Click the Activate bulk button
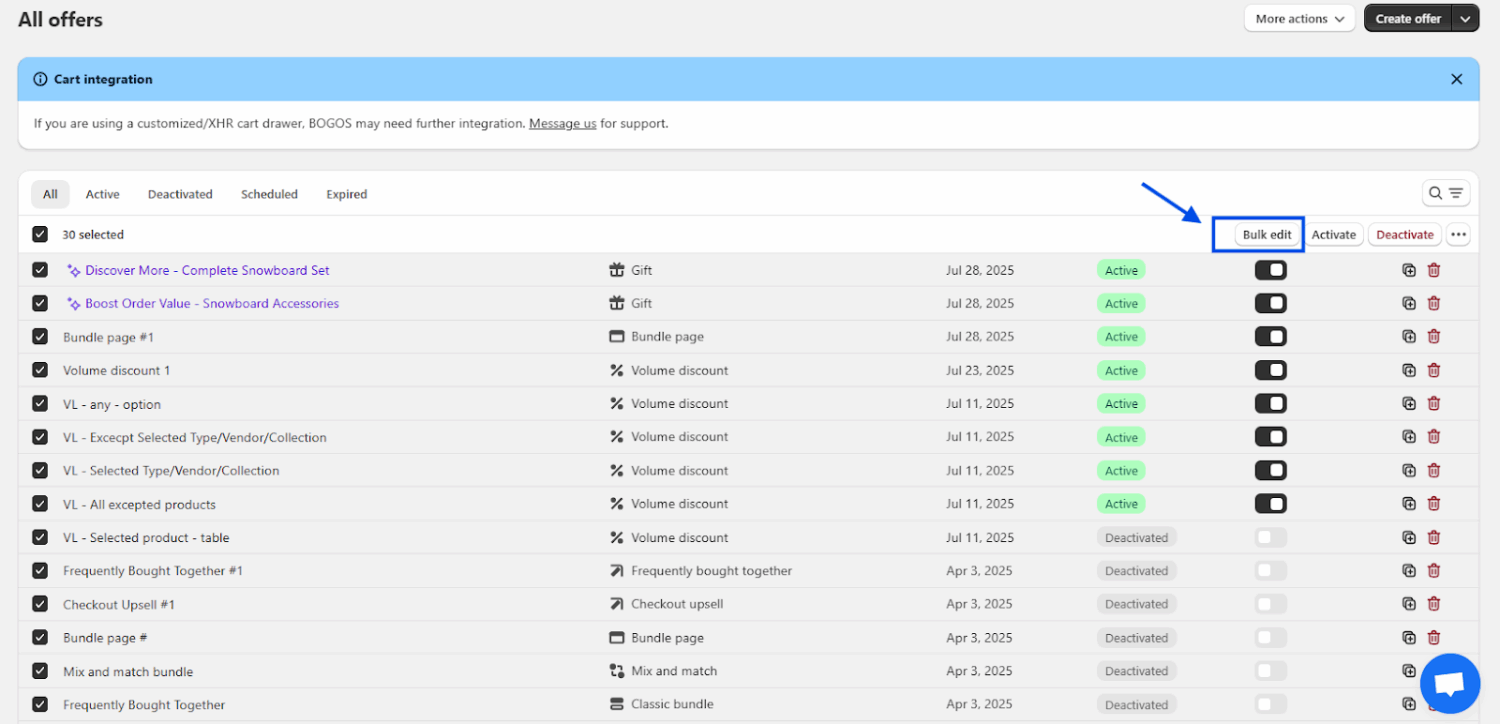The height and width of the screenshot is (724, 1500). pos(1334,235)
